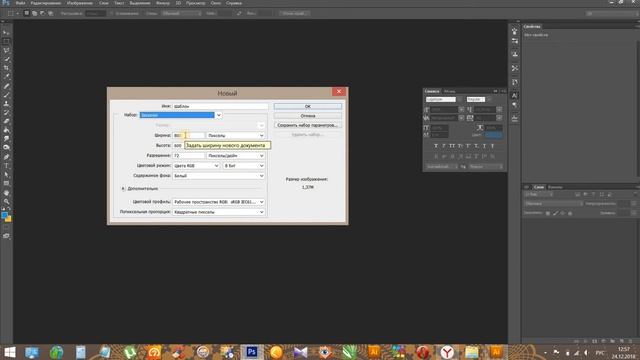Click New Selection icon in options bar
Image resolution: width=640 pixels, height=360 pixels.
(x=27, y=13)
